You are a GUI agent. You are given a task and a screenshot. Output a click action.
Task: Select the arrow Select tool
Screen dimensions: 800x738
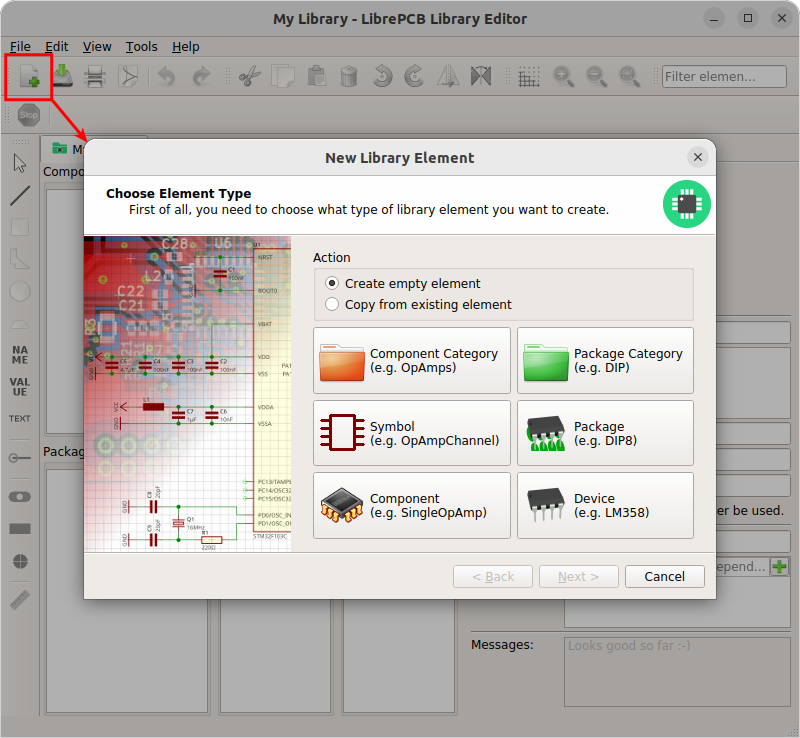(x=20, y=163)
